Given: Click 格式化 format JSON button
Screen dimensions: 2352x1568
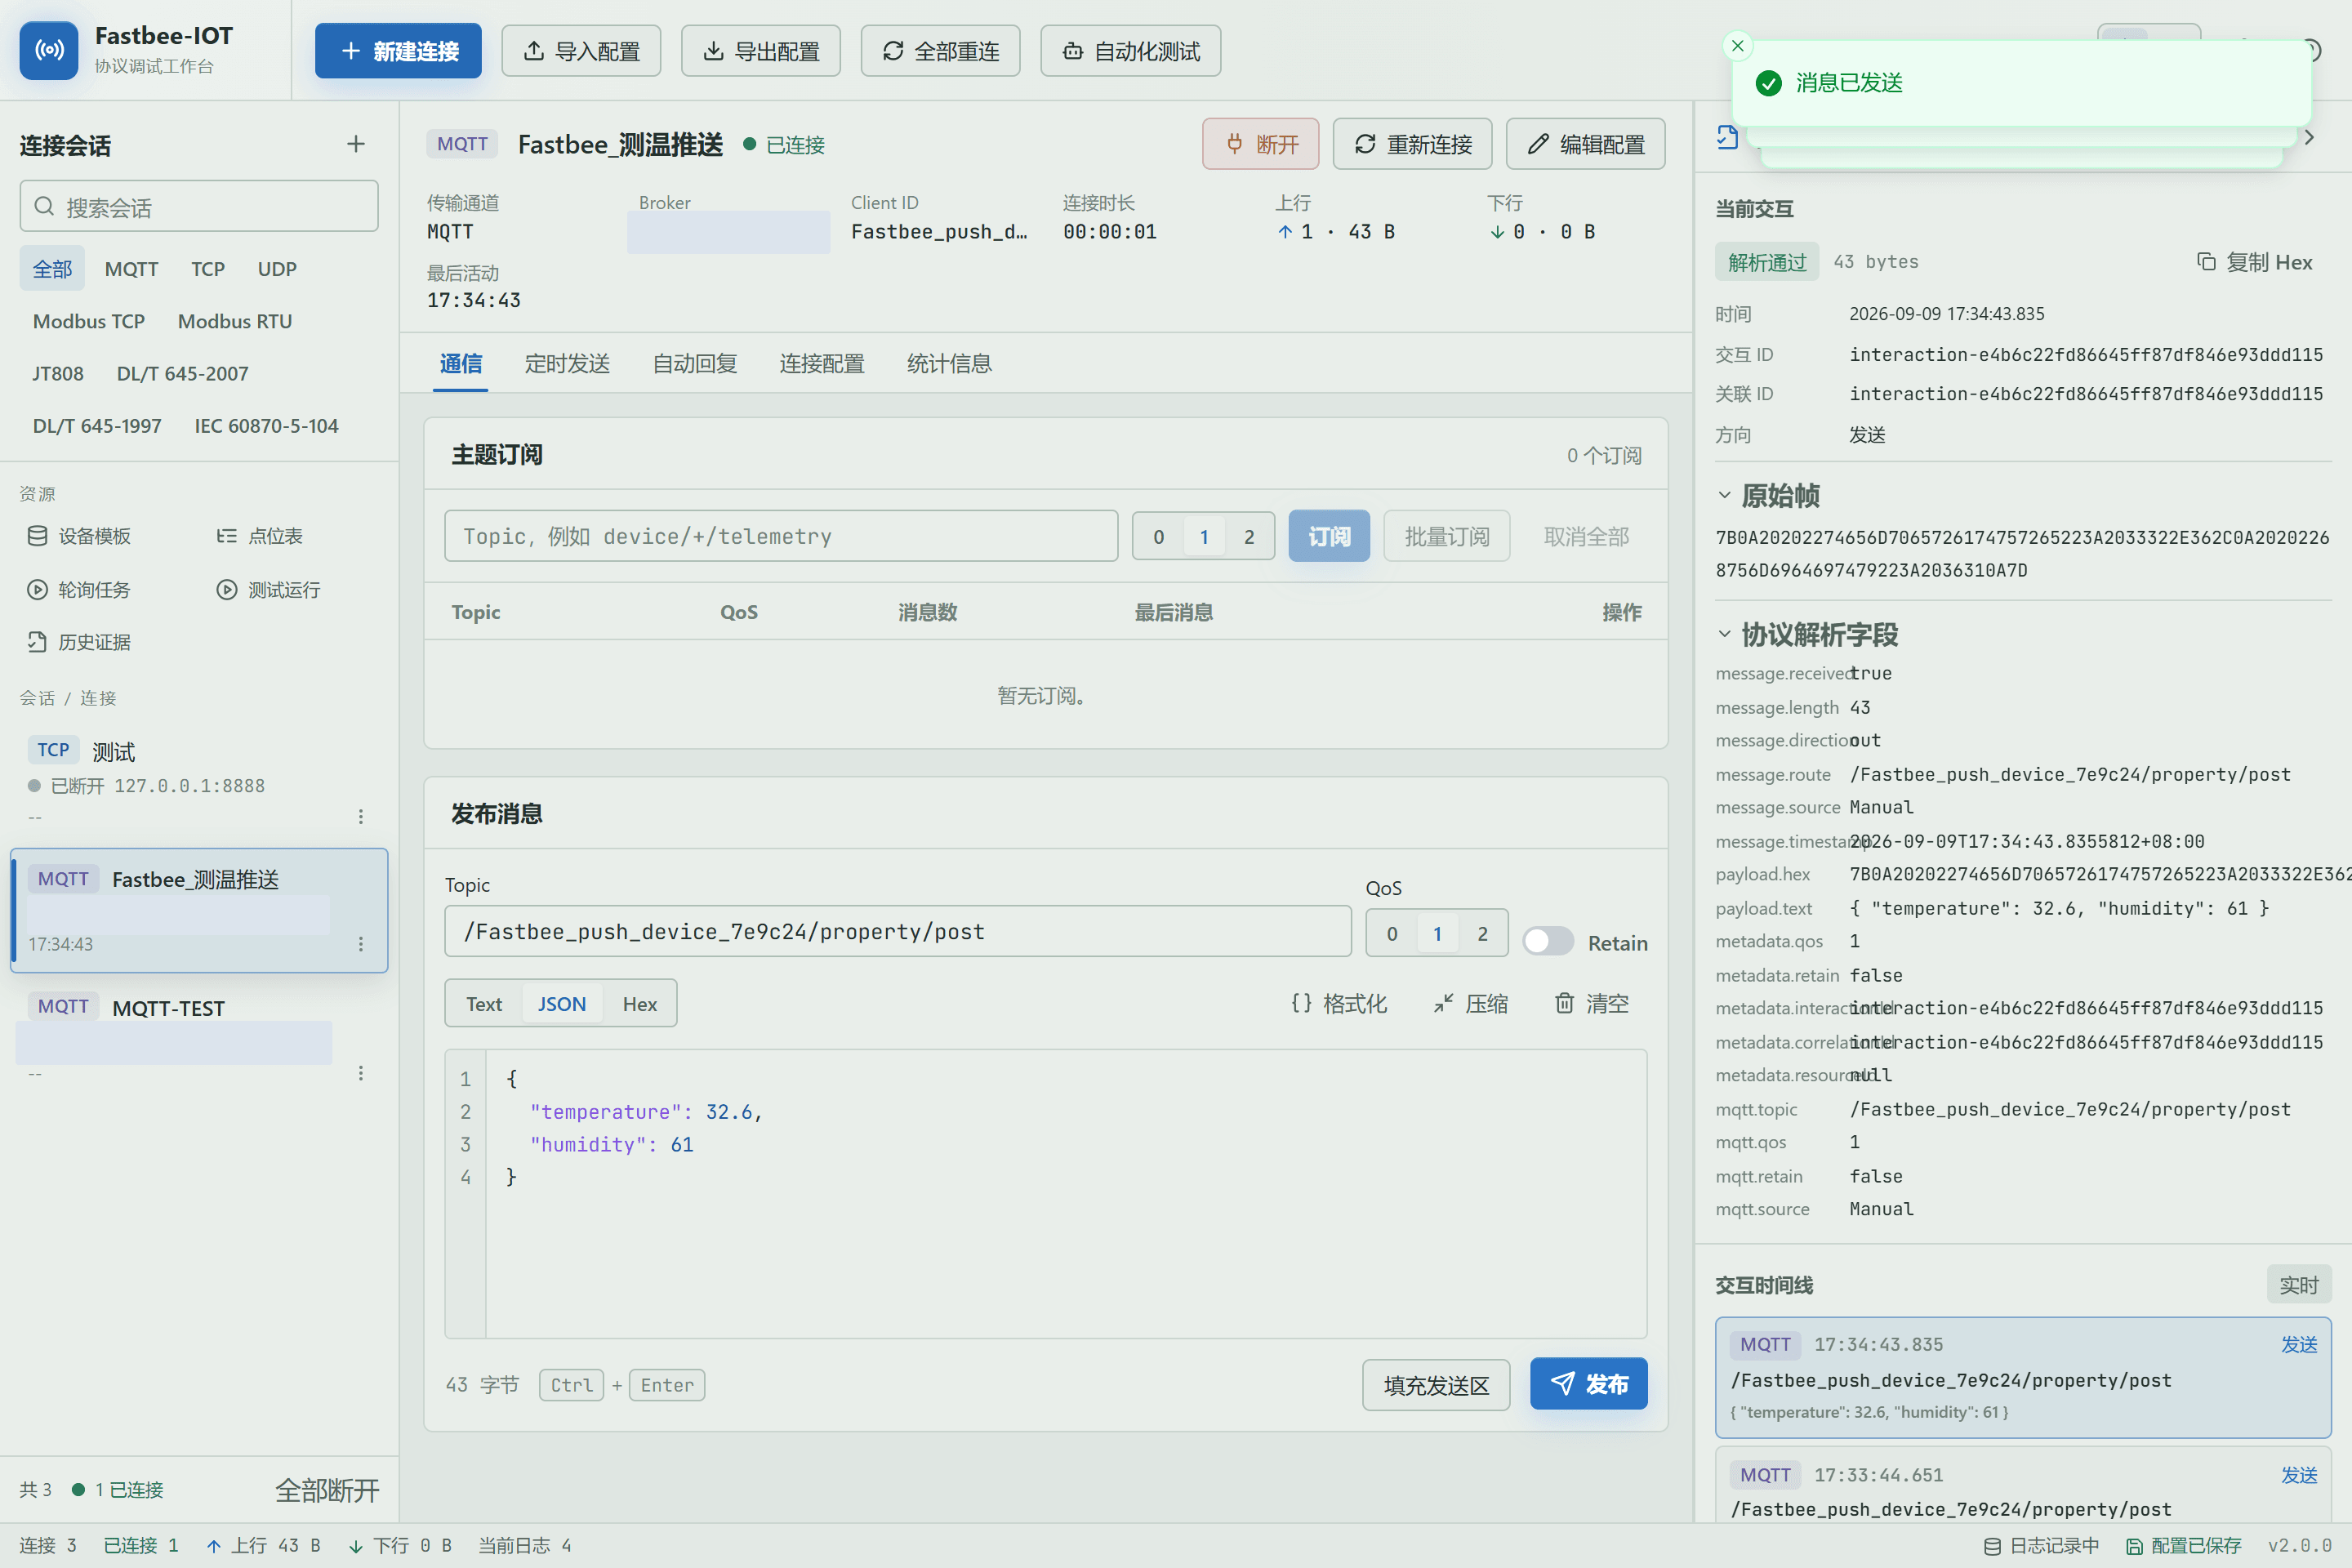Looking at the screenshot, I should (x=1340, y=1003).
